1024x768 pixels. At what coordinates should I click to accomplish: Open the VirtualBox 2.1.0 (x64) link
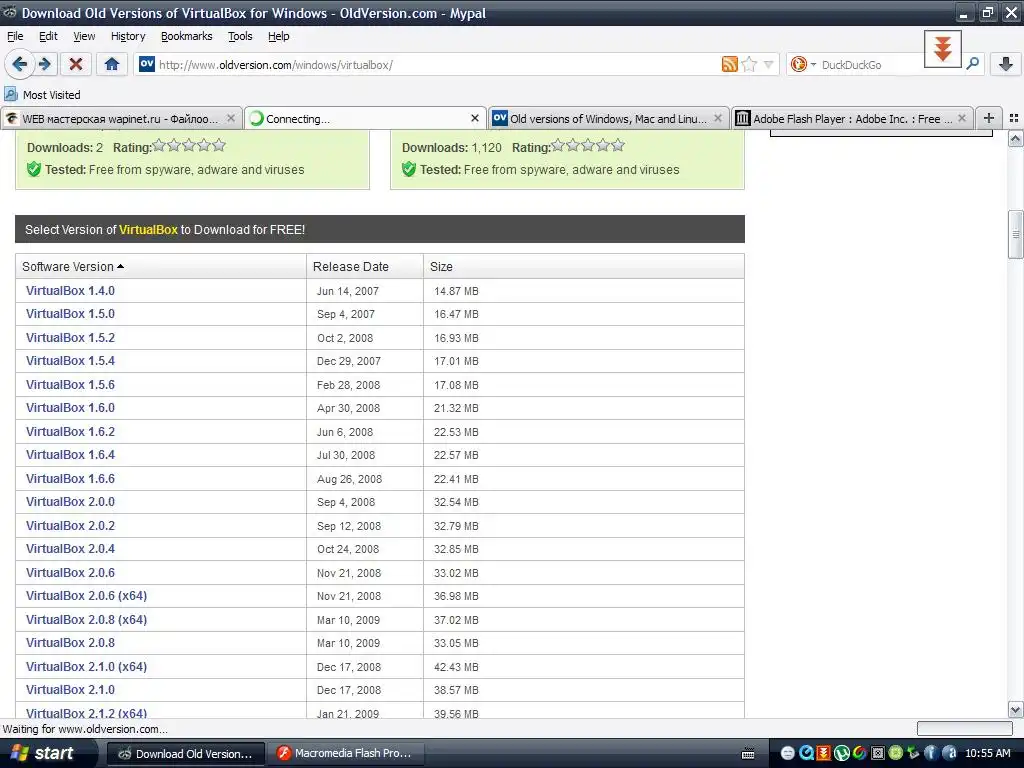point(87,666)
